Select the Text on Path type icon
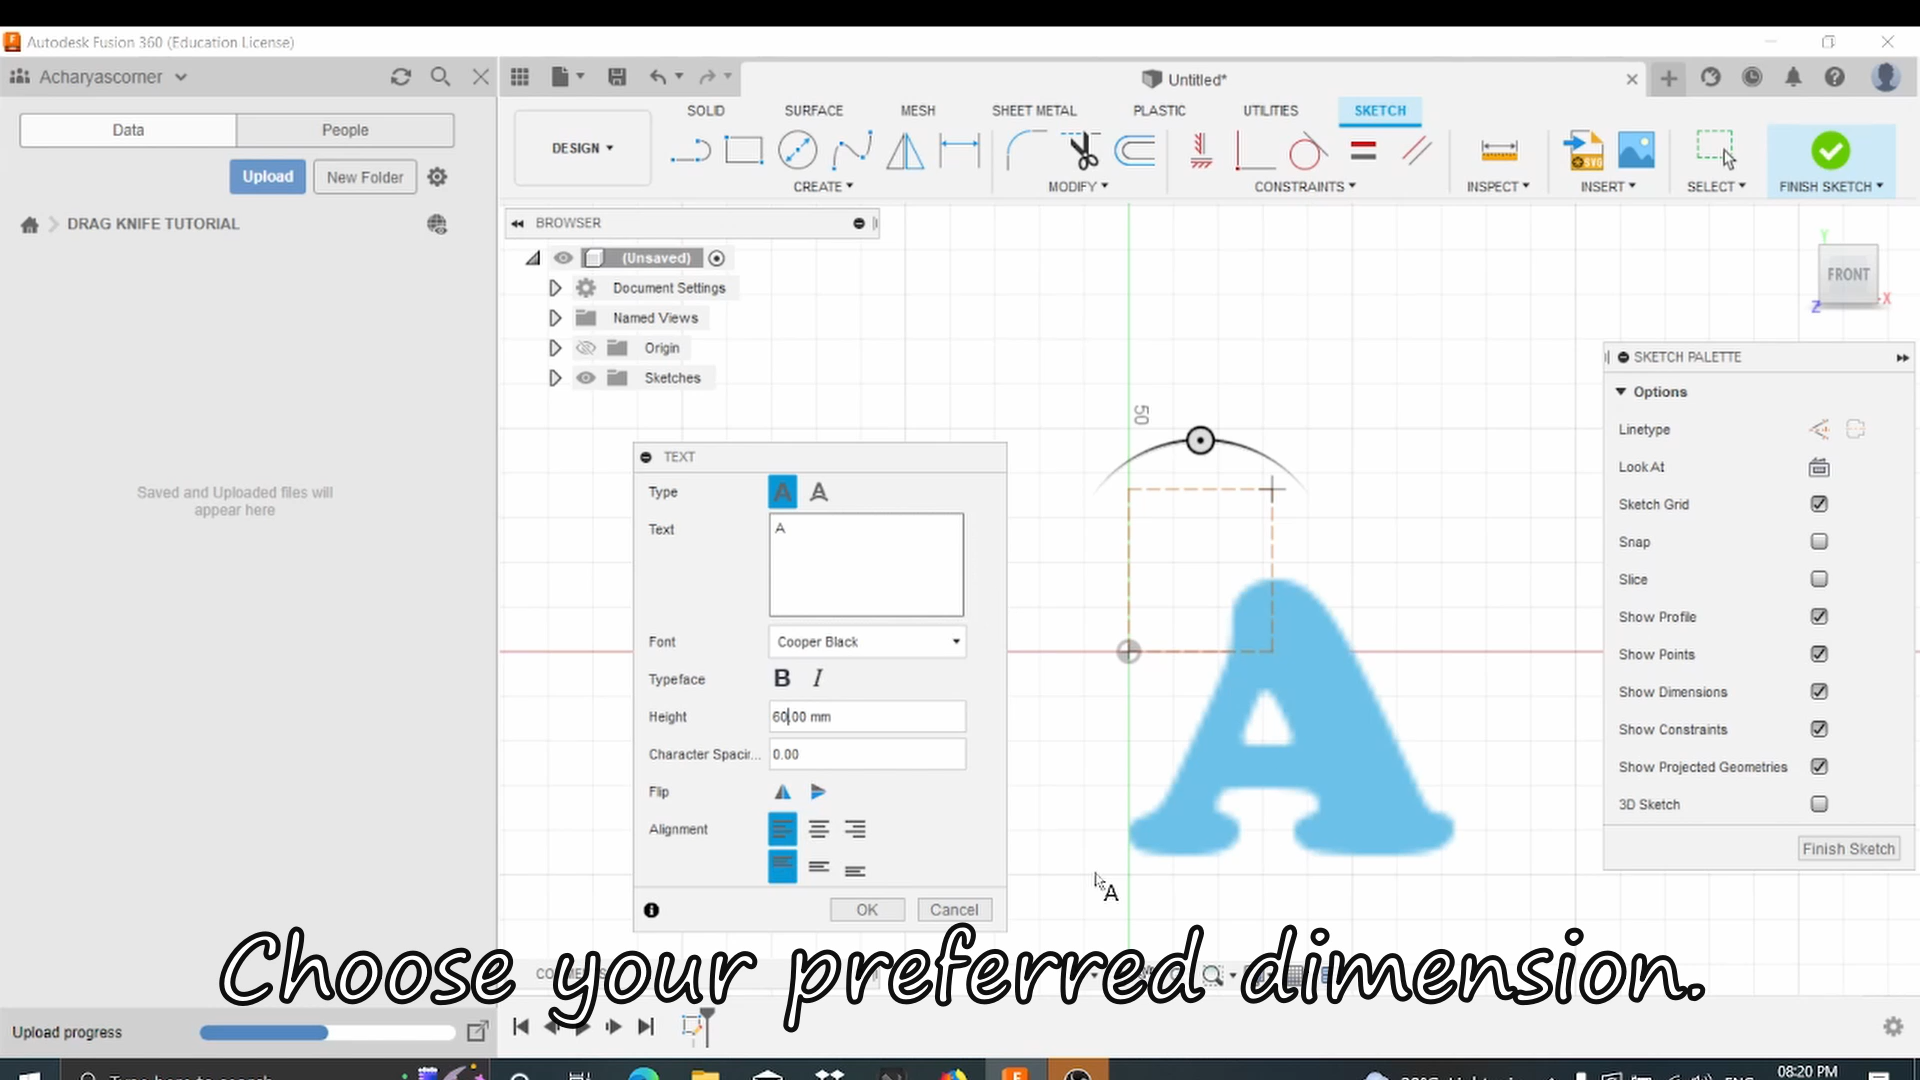This screenshot has height=1080, width=1920. click(819, 492)
